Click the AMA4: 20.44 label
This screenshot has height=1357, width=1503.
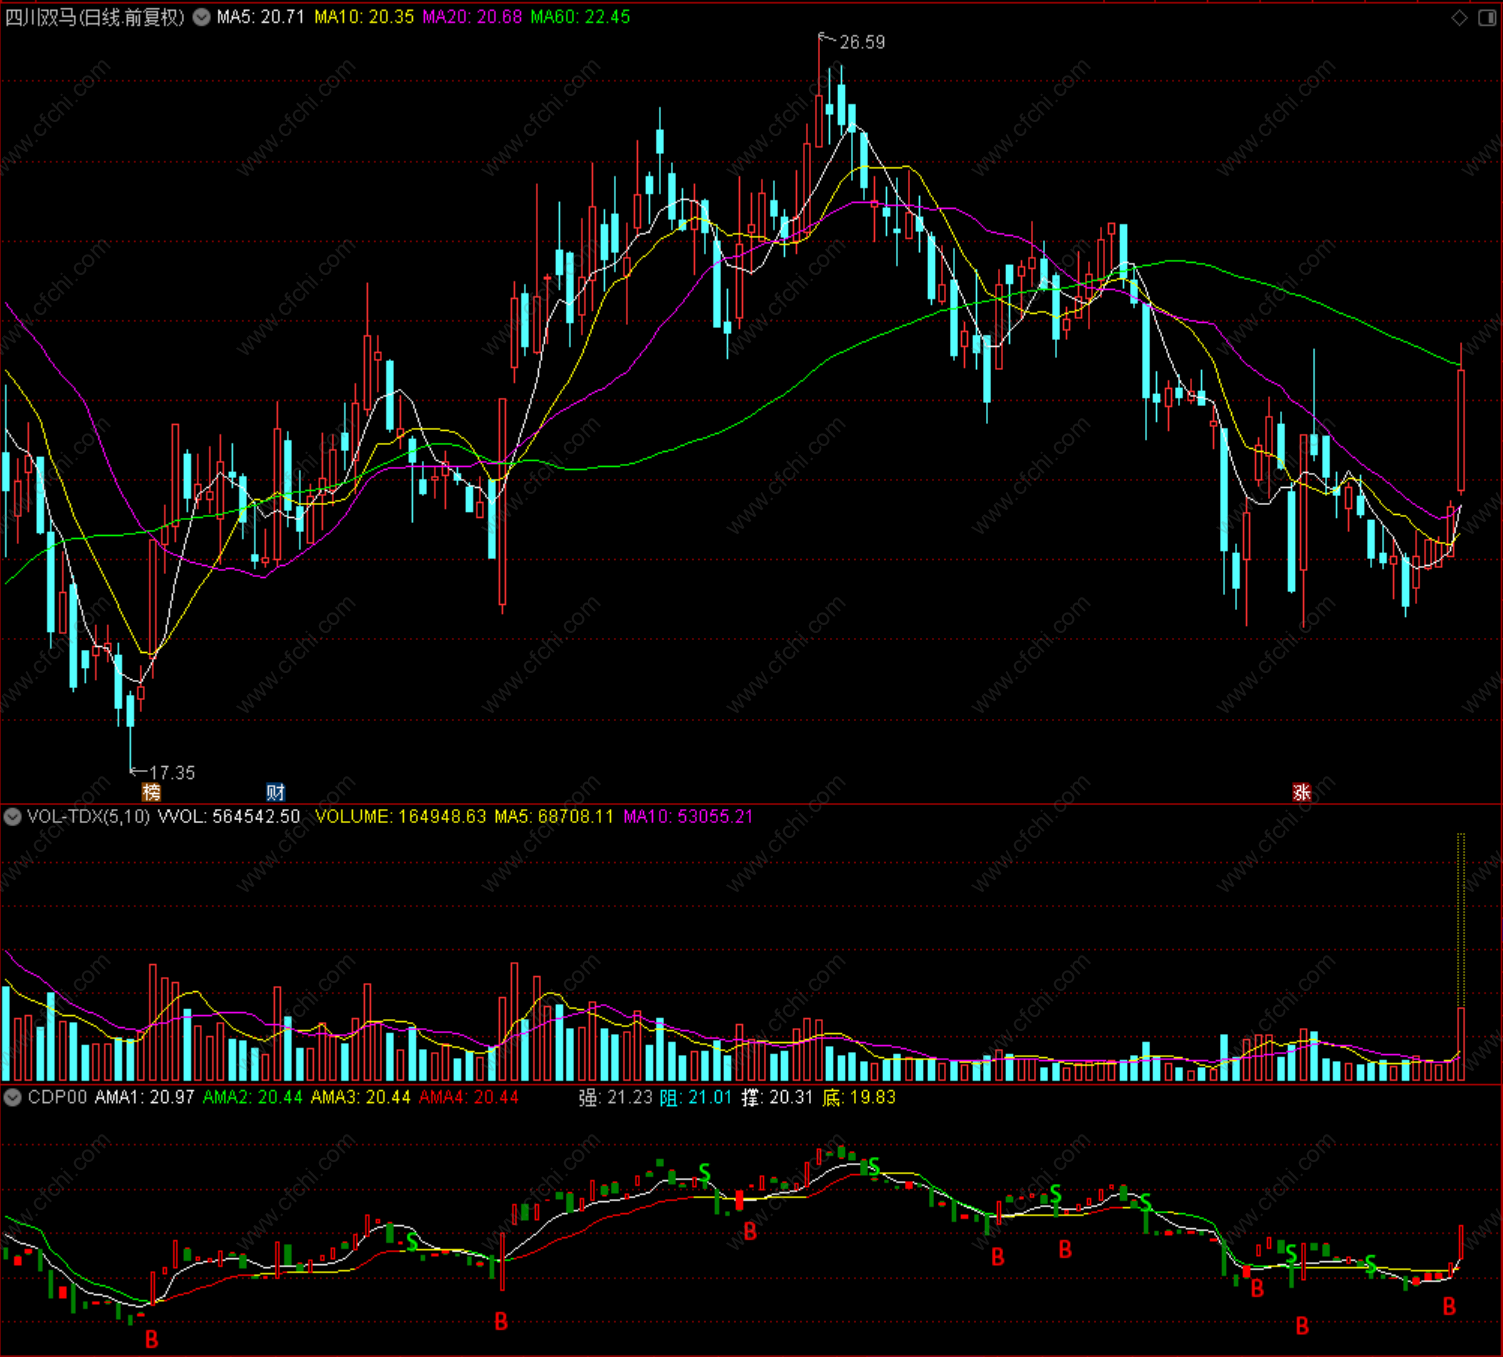(469, 1097)
